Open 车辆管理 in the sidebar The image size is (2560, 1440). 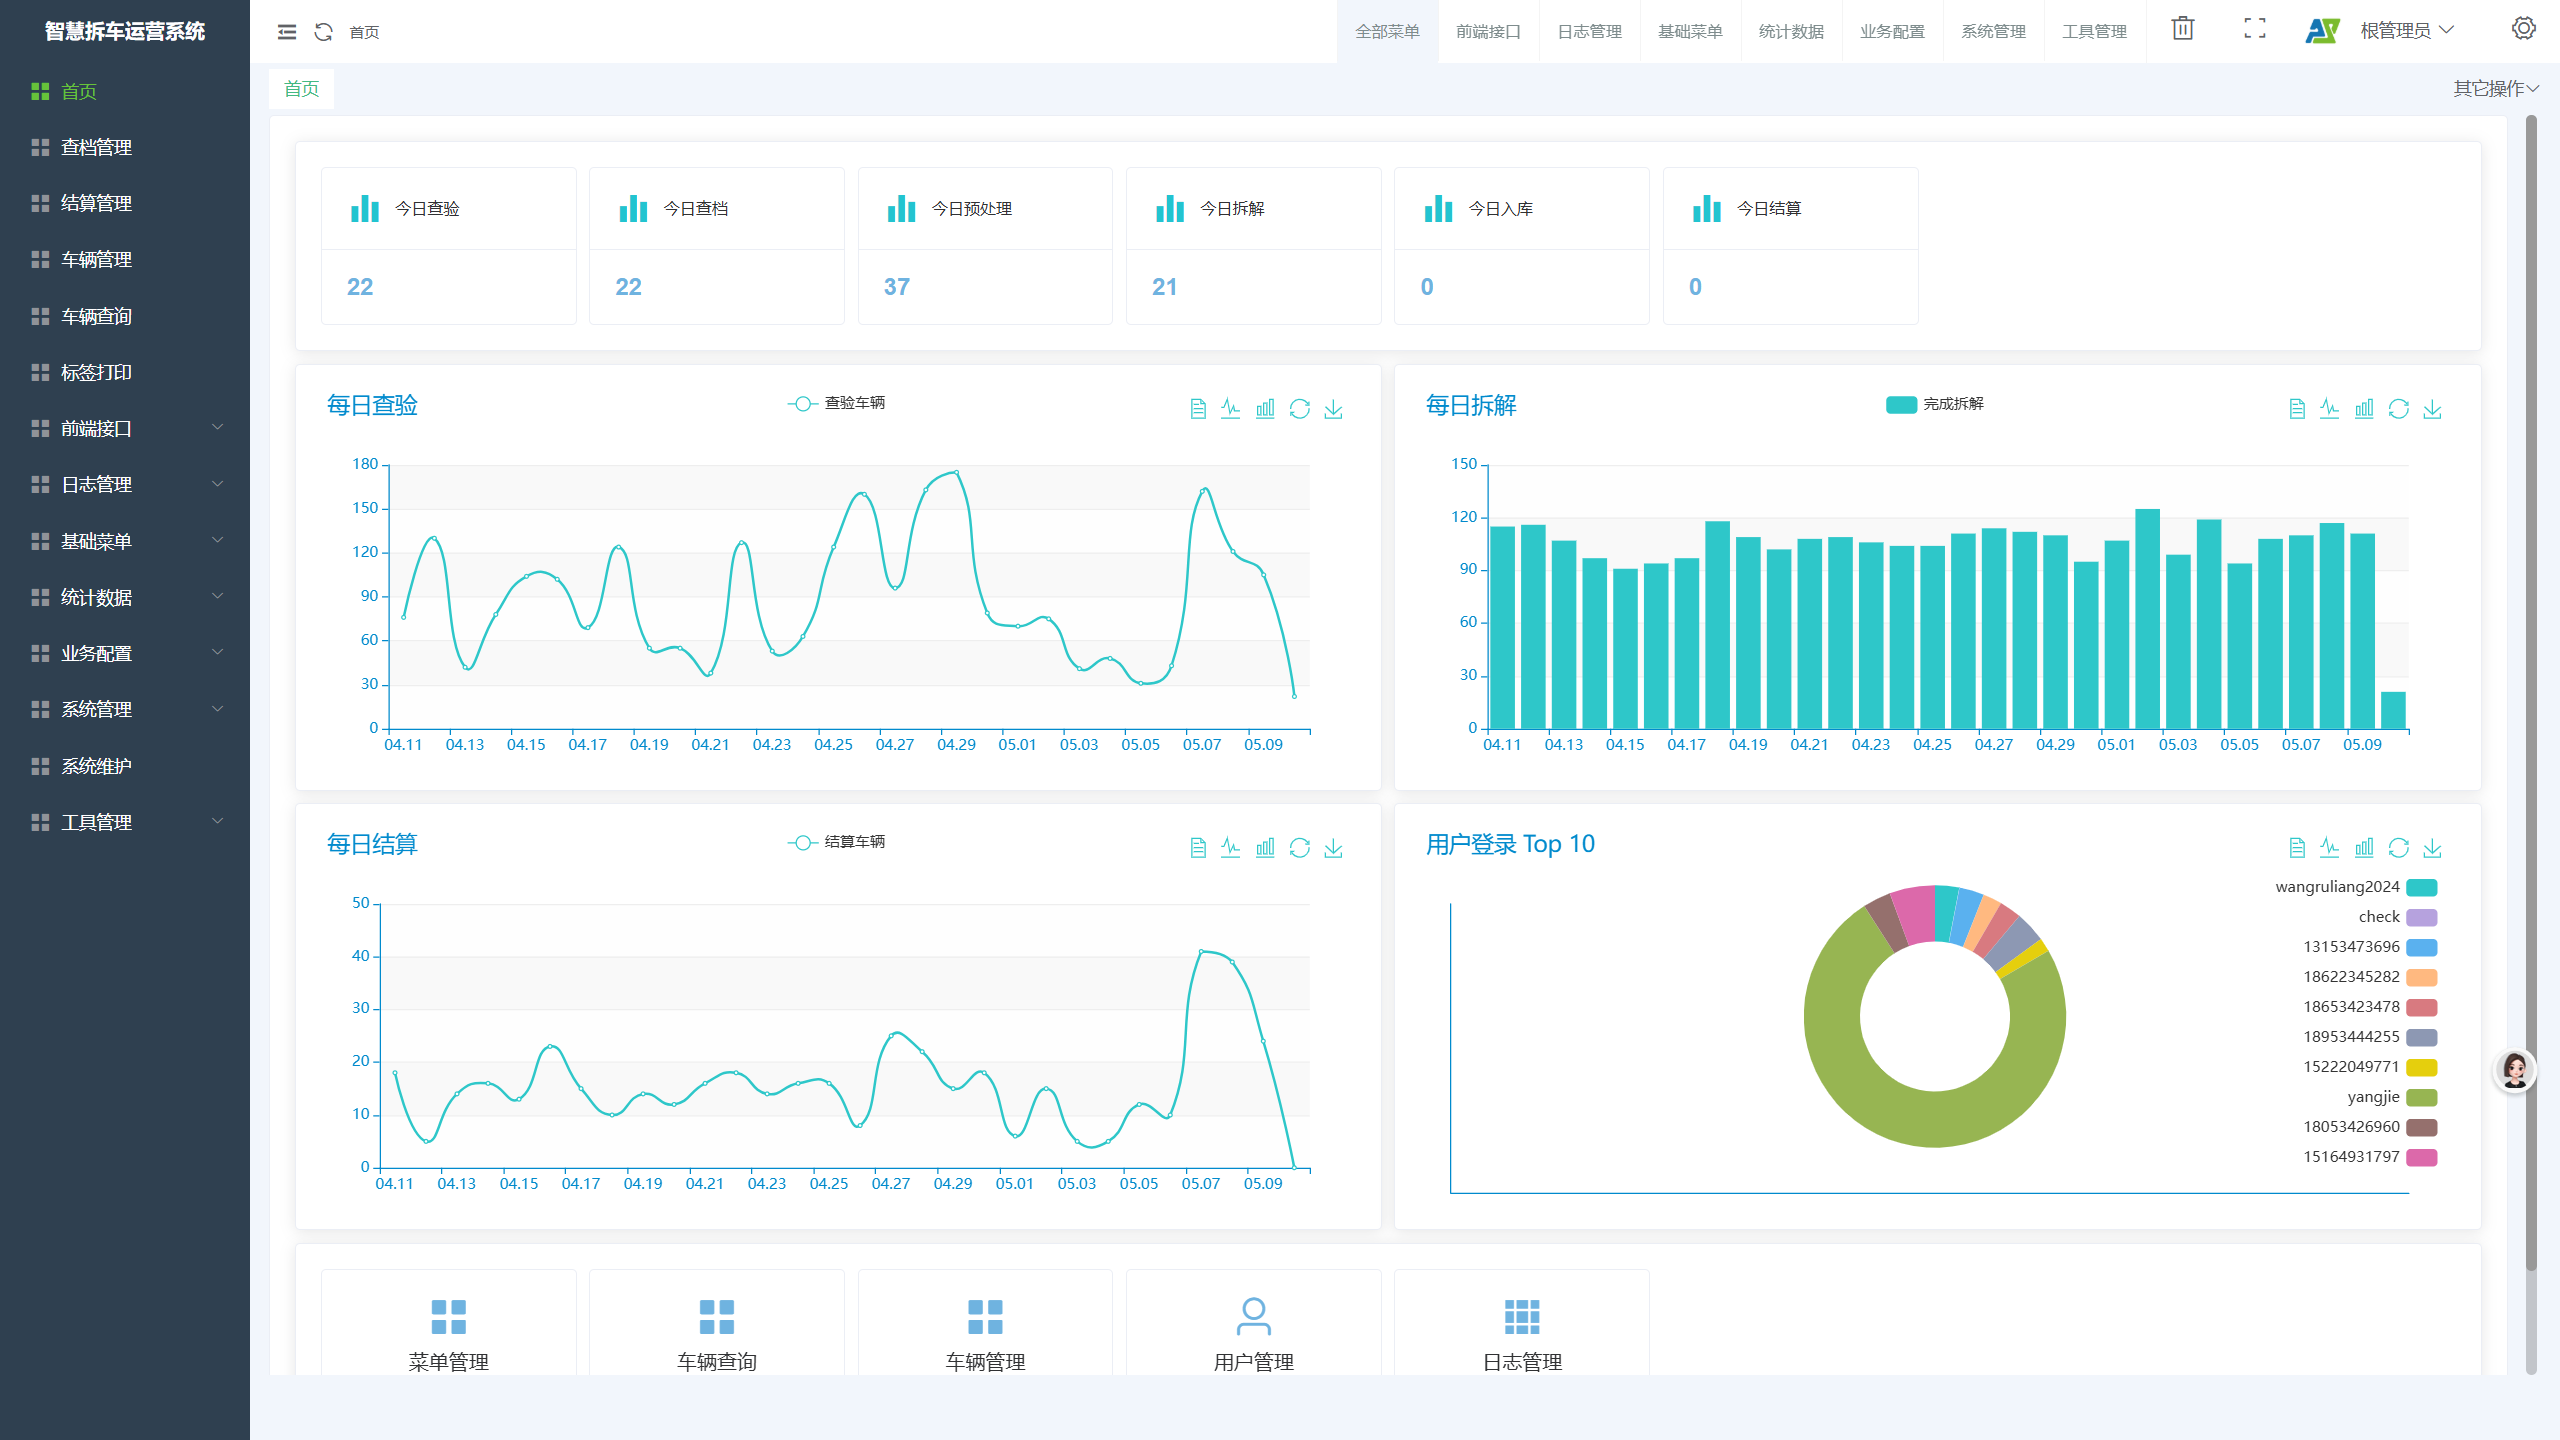(96, 260)
